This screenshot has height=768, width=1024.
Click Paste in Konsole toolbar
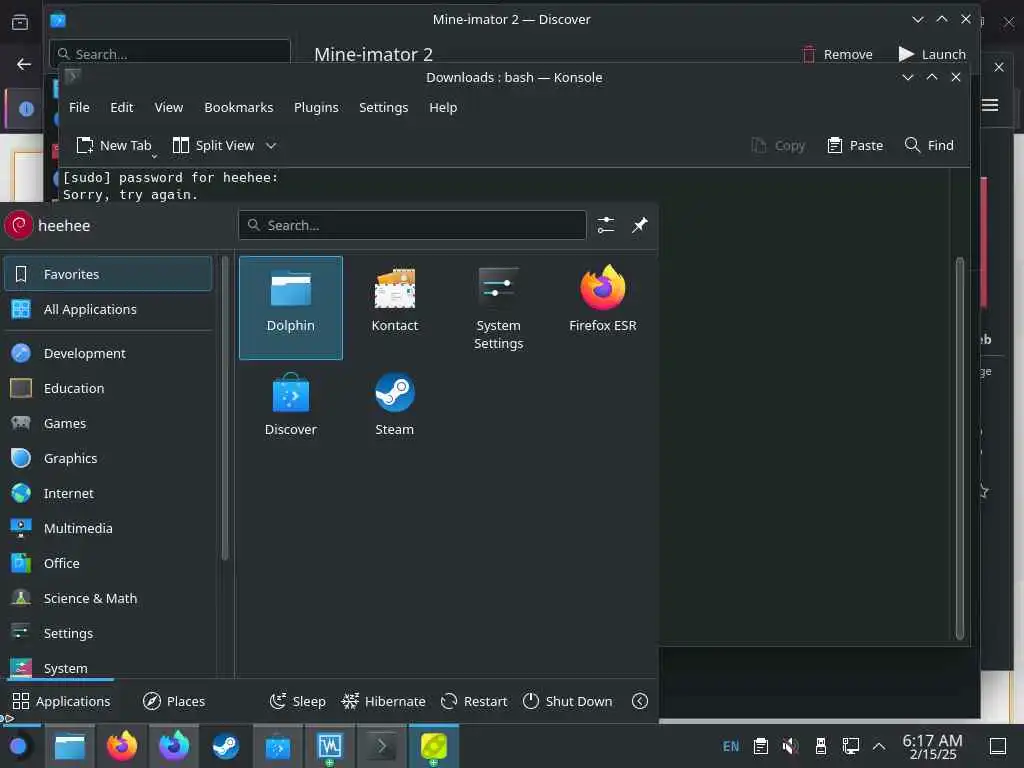[x=855, y=146]
